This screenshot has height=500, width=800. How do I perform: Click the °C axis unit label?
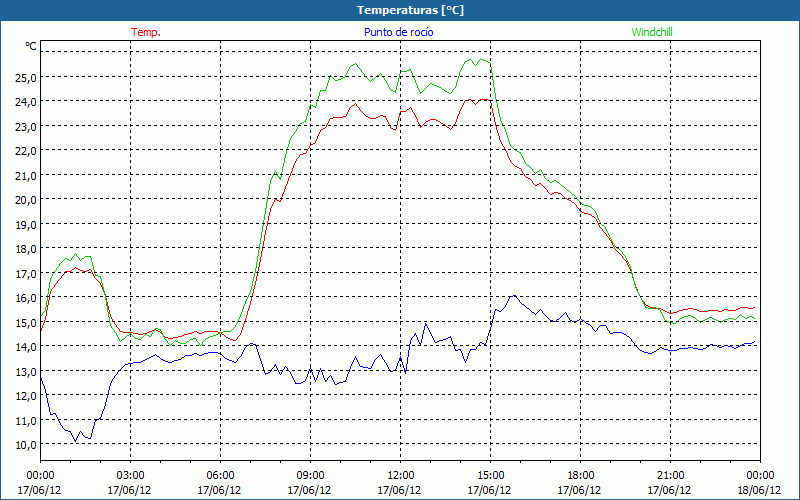tap(31, 46)
